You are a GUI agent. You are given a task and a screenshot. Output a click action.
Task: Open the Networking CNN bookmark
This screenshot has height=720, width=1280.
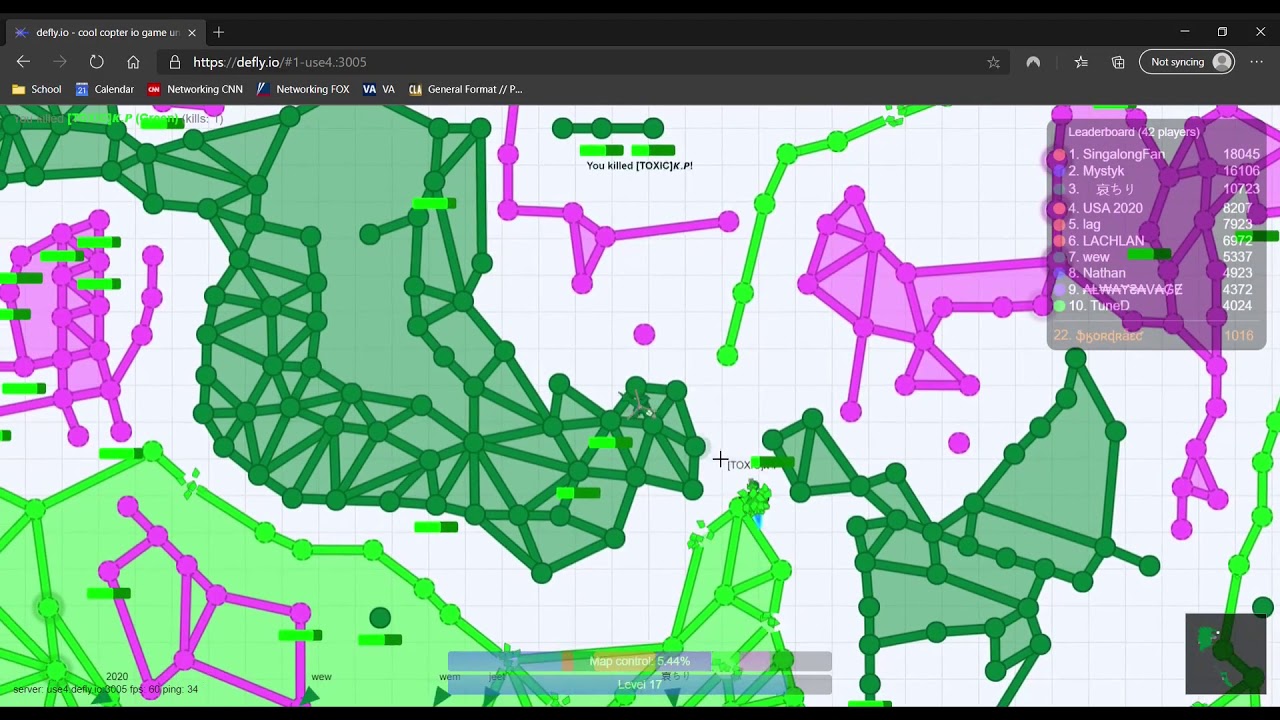click(195, 89)
